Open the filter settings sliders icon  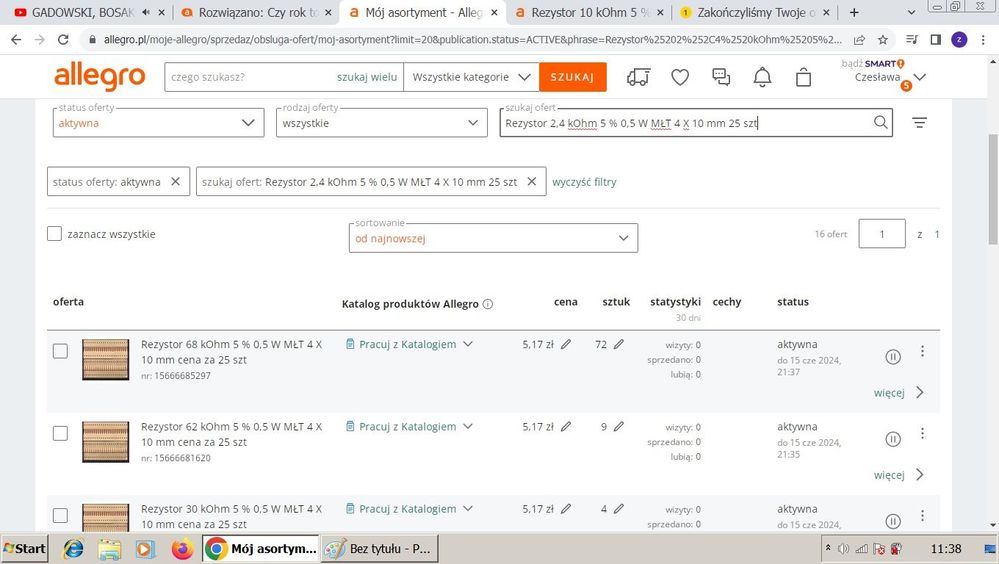click(x=919, y=122)
